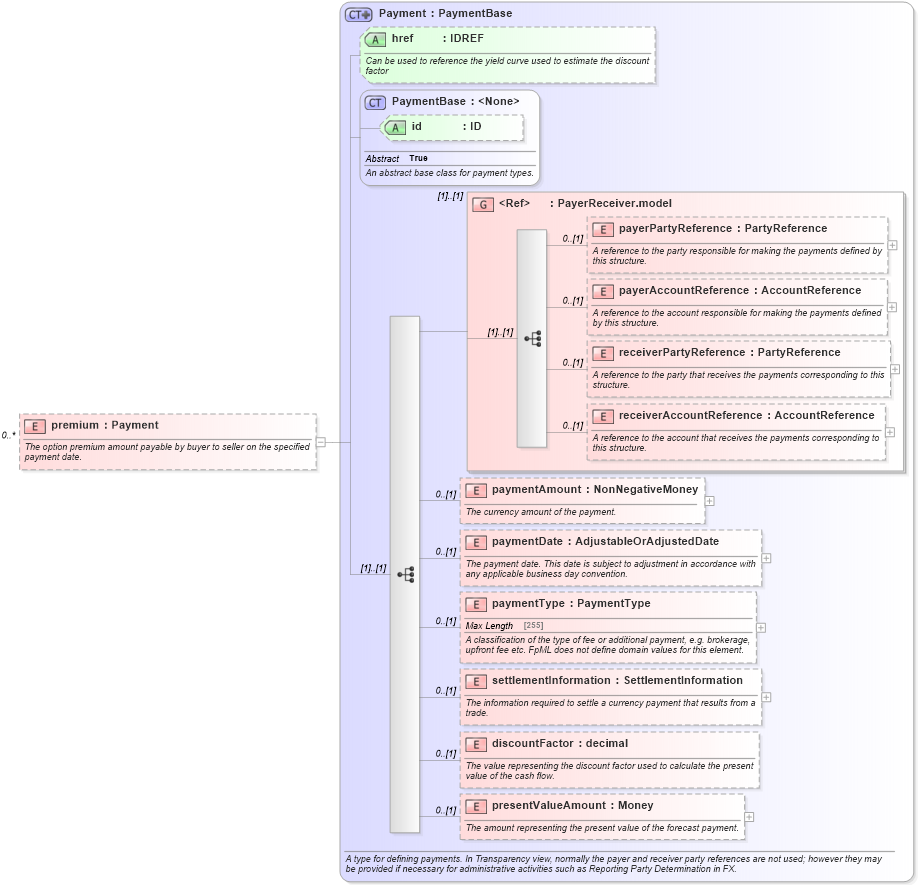The width and height of the screenshot is (918, 885).
Task: Select the paymentDate element icon
Action: [x=476, y=541]
